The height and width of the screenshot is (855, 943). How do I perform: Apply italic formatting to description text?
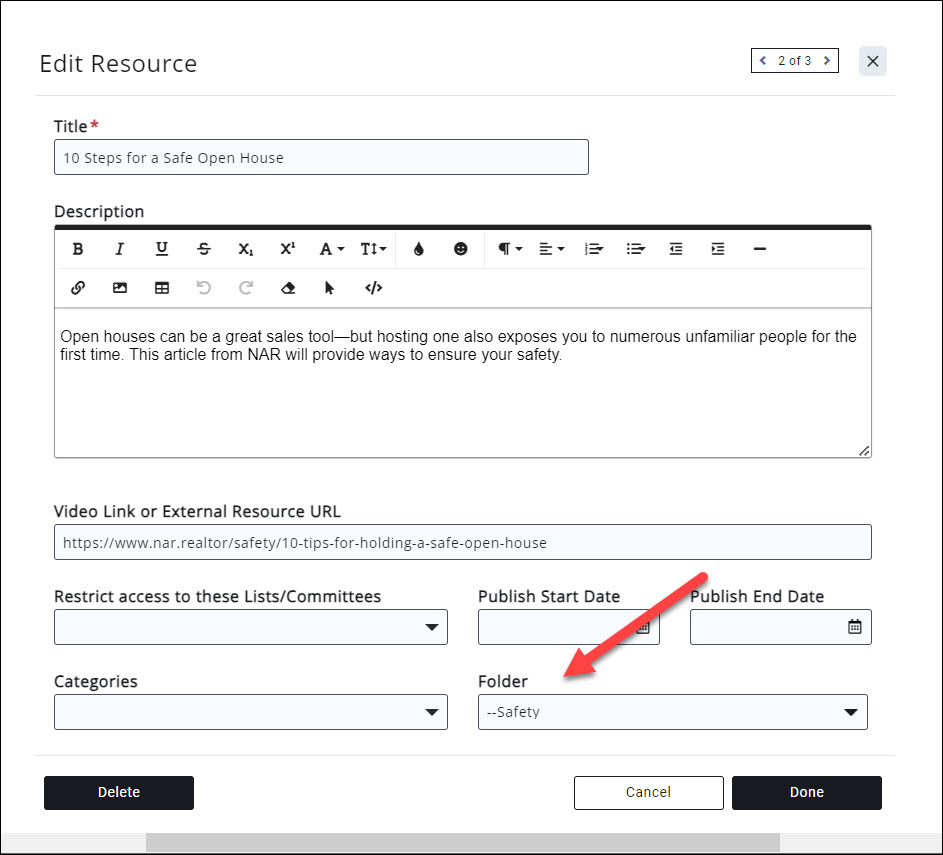[120, 249]
